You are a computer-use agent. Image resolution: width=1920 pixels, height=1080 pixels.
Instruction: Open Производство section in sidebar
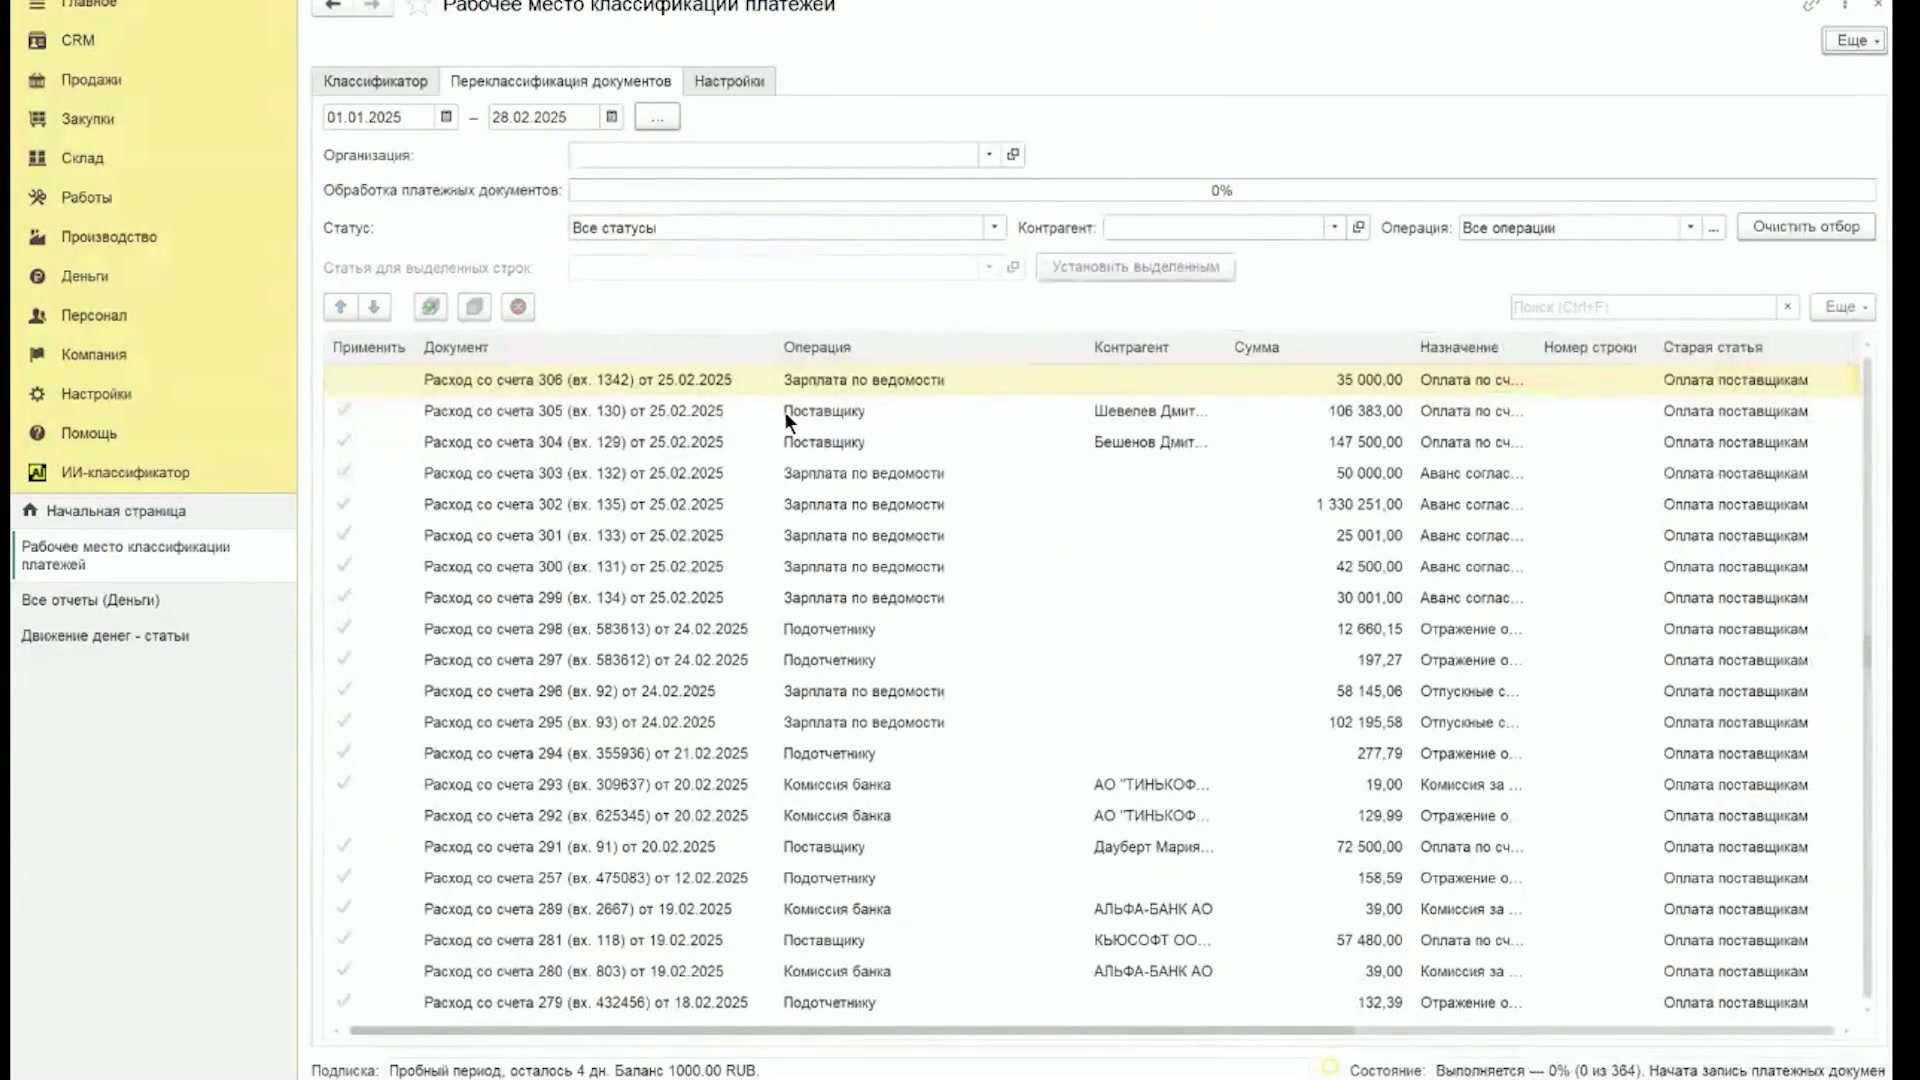point(109,237)
